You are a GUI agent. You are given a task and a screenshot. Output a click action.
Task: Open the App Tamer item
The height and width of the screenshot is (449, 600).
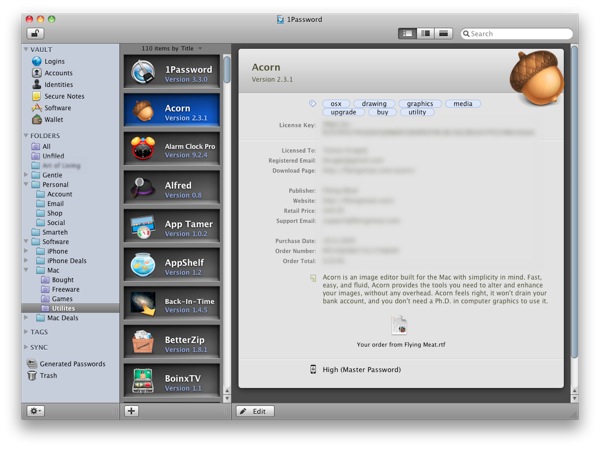pyautogui.click(x=172, y=226)
